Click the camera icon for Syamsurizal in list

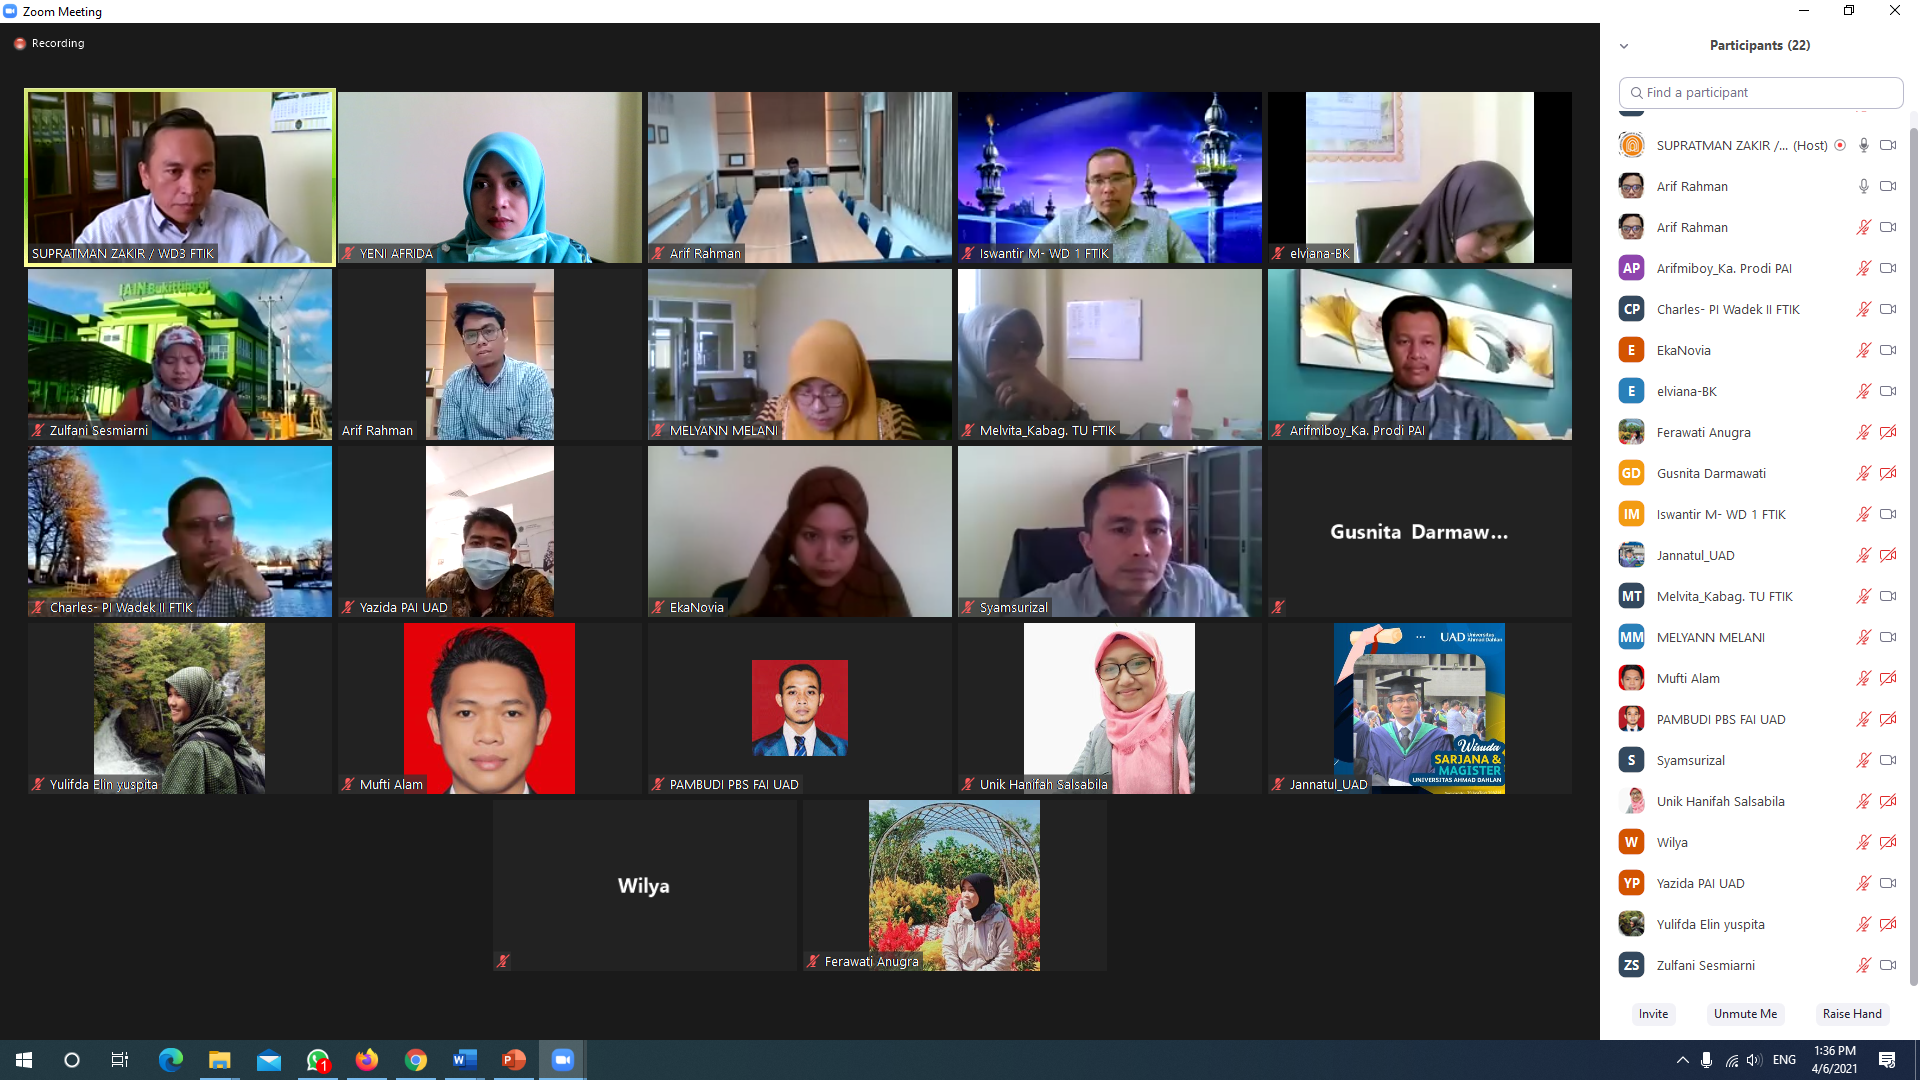tap(1888, 760)
